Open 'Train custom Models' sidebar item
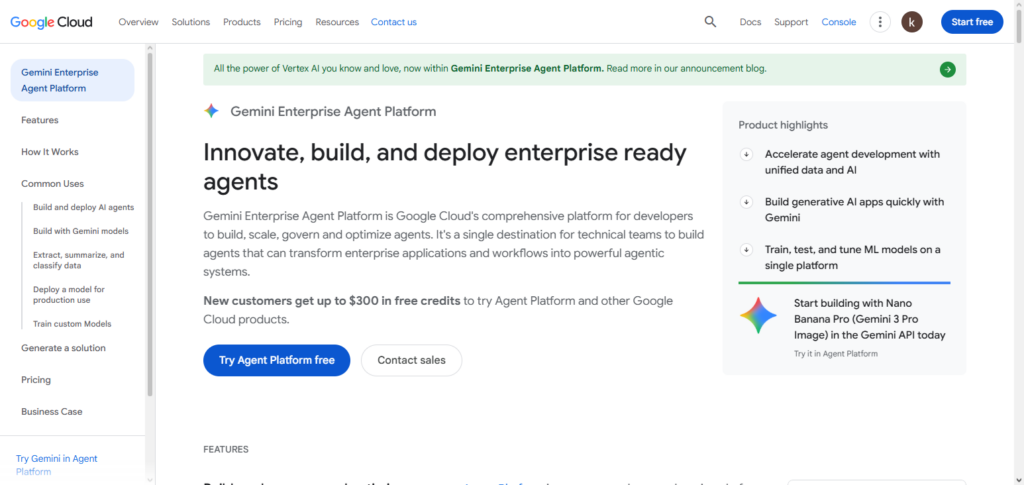The image size is (1024, 485). pos(72,324)
